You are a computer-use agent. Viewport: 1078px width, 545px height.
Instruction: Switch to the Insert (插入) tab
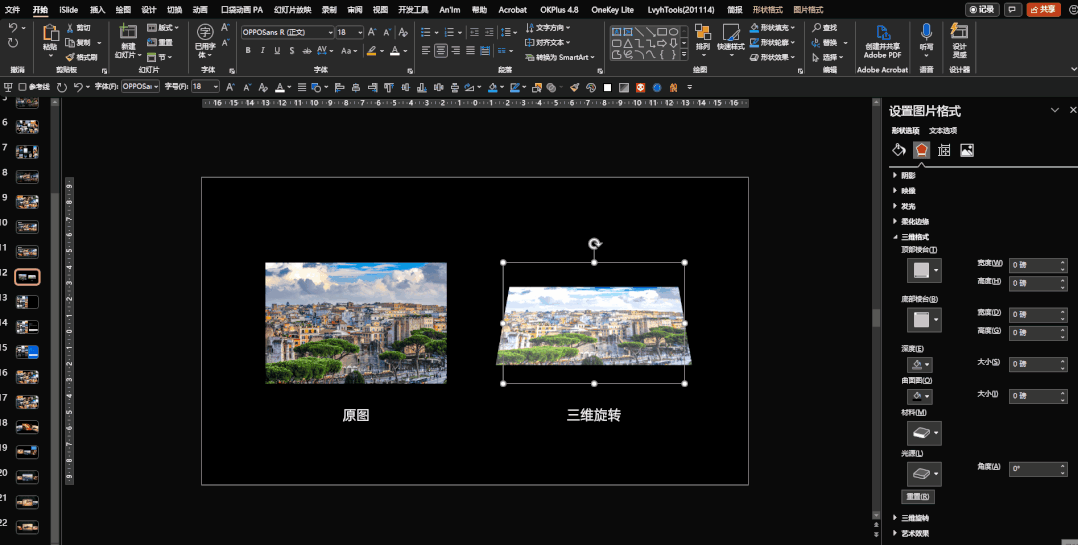click(x=98, y=10)
